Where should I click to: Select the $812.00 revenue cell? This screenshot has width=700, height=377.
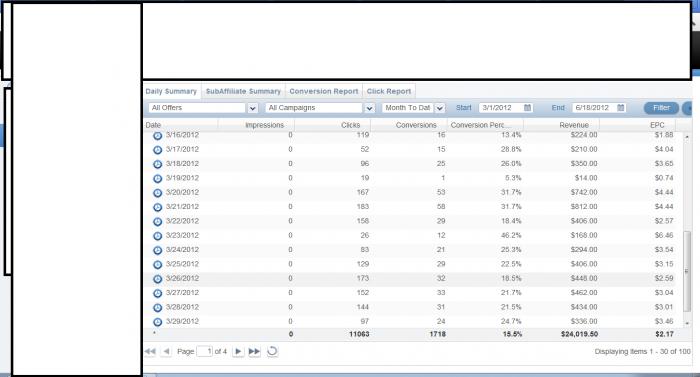(x=583, y=206)
